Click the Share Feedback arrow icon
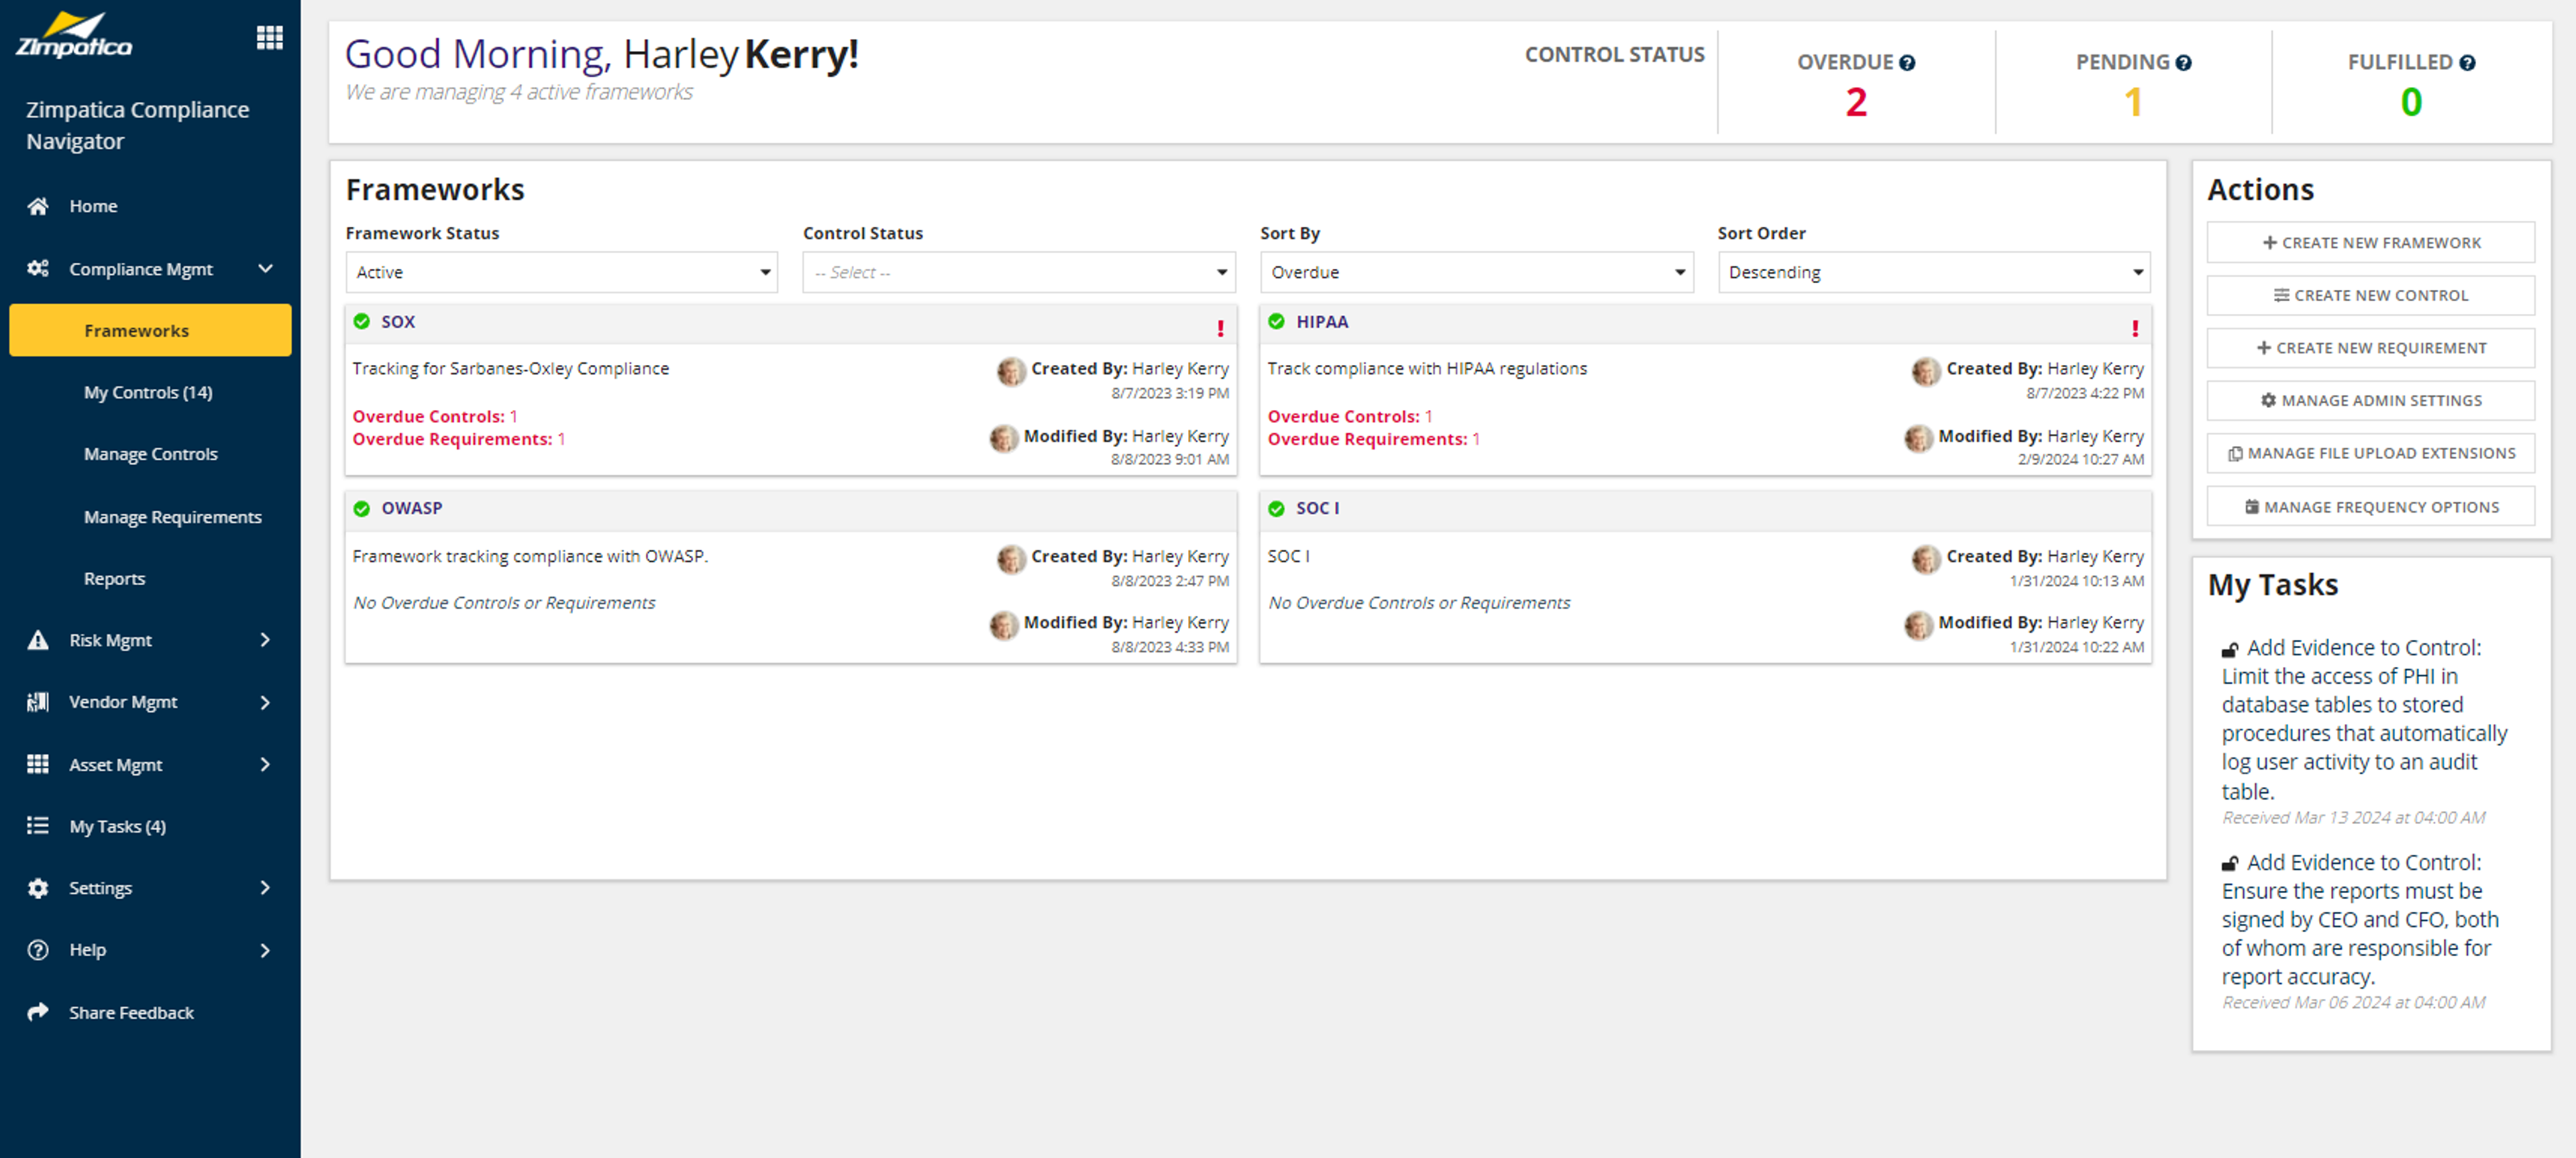The height and width of the screenshot is (1158, 2576). [38, 1012]
